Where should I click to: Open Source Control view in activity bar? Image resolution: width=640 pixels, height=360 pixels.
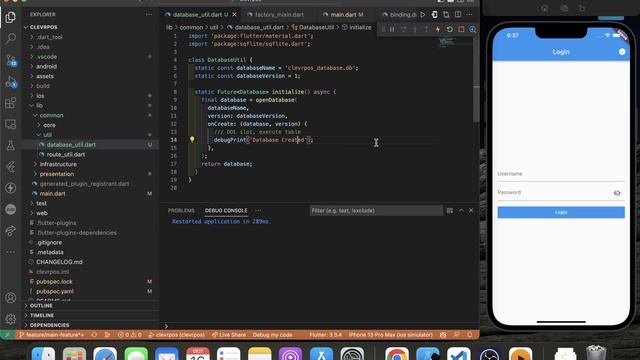point(11,60)
